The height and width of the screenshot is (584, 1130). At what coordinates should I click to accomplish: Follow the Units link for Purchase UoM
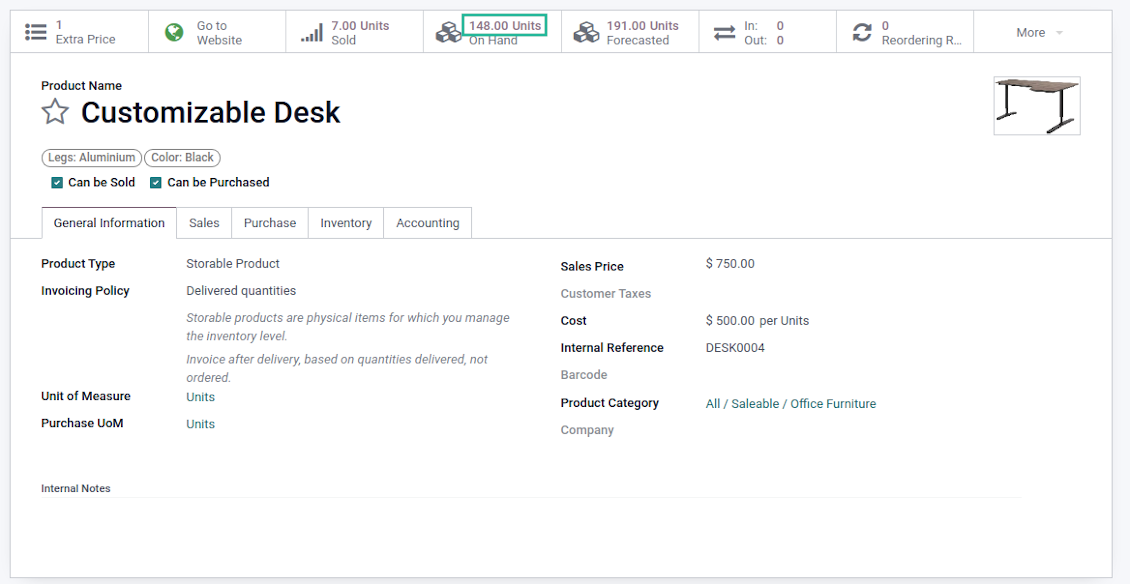200,424
